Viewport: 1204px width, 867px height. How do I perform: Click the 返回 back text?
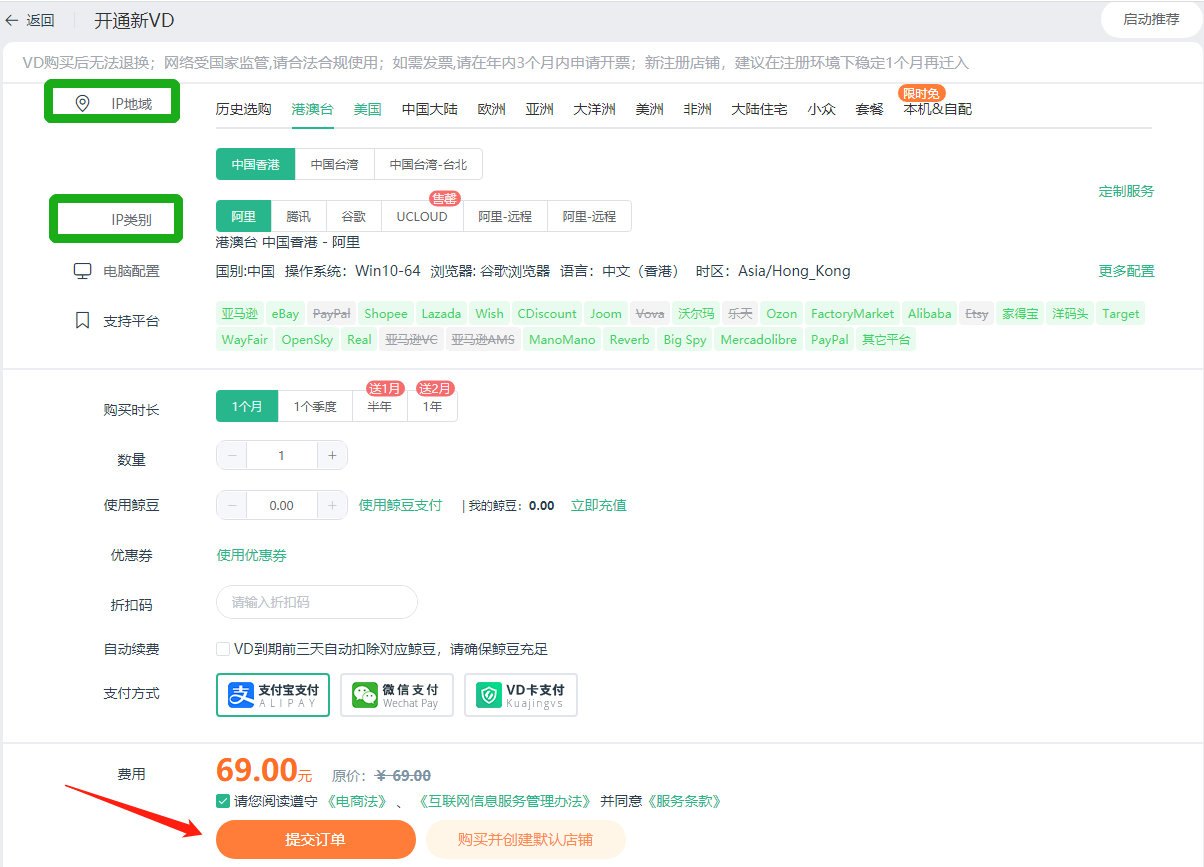coord(41,20)
